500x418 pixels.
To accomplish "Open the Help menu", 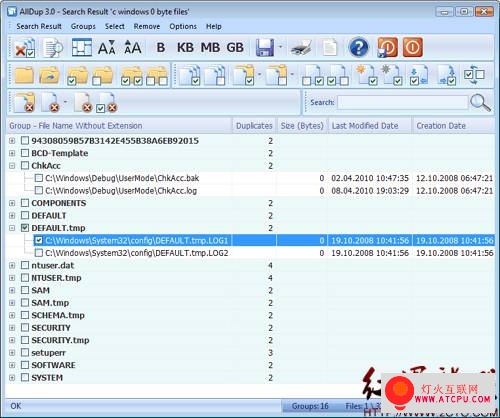I will [x=214, y=26].
